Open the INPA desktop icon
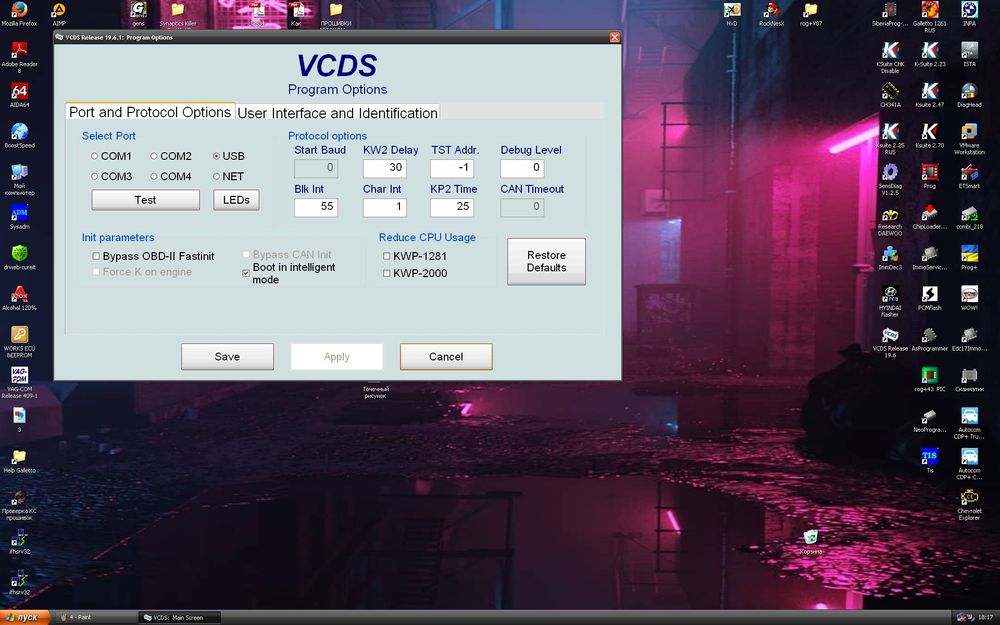 (969, 14)
